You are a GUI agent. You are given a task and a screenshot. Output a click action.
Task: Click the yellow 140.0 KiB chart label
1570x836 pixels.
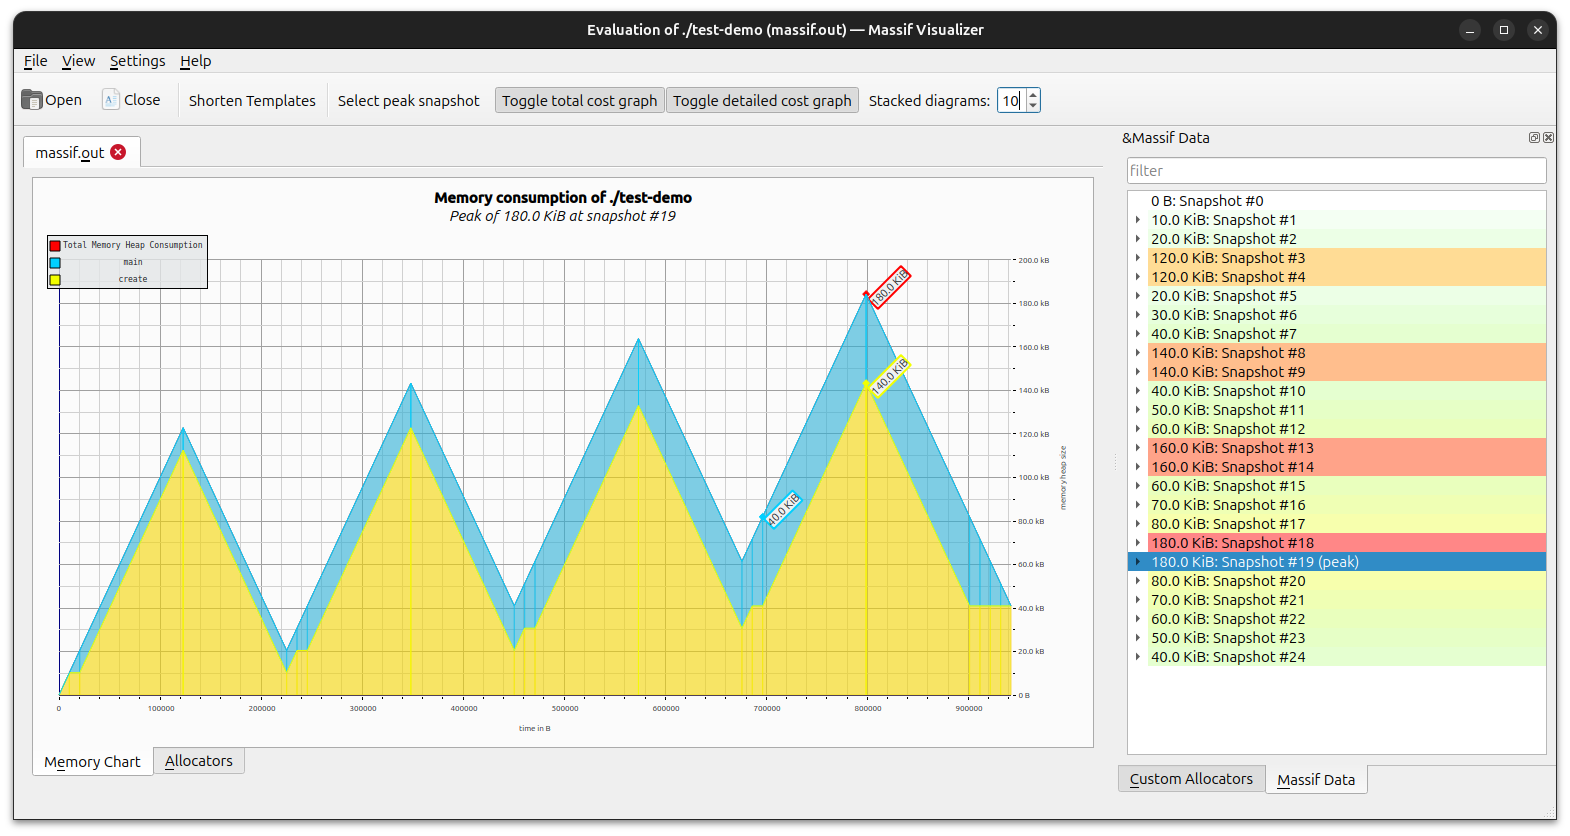point(889,376)
